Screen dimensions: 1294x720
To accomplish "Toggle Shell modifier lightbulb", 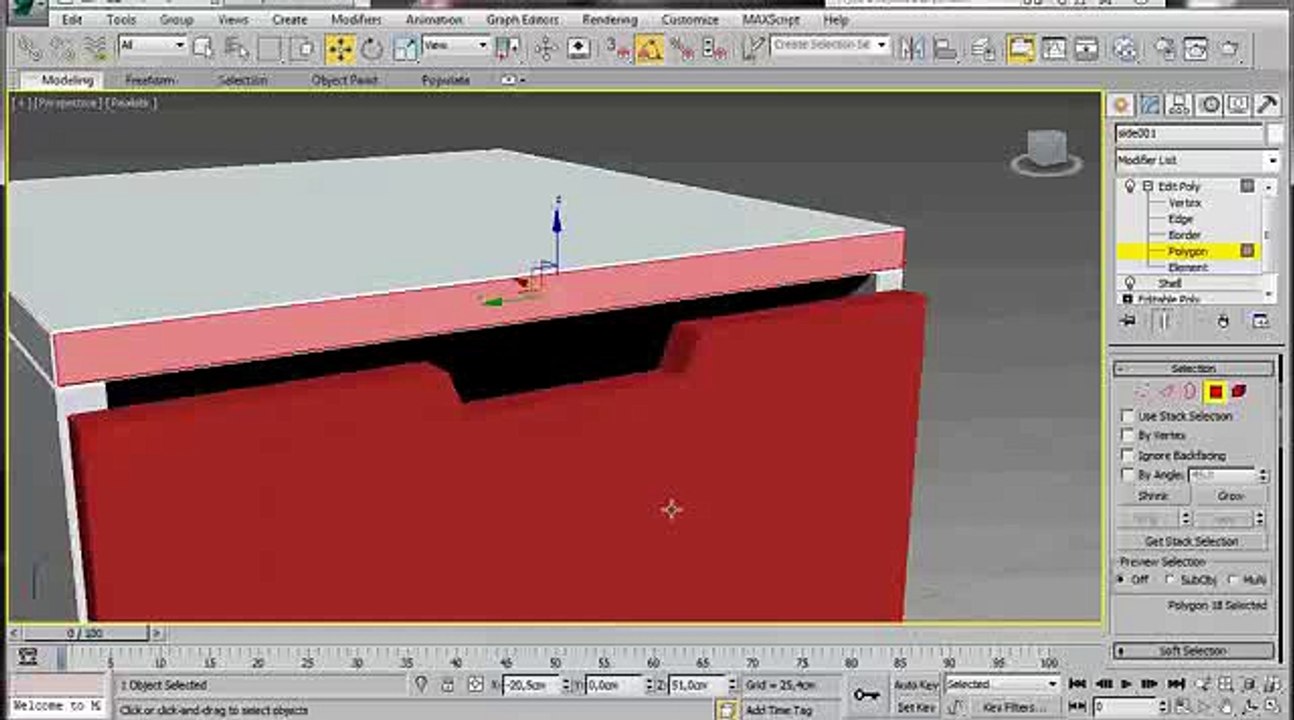I will 1130,283.
